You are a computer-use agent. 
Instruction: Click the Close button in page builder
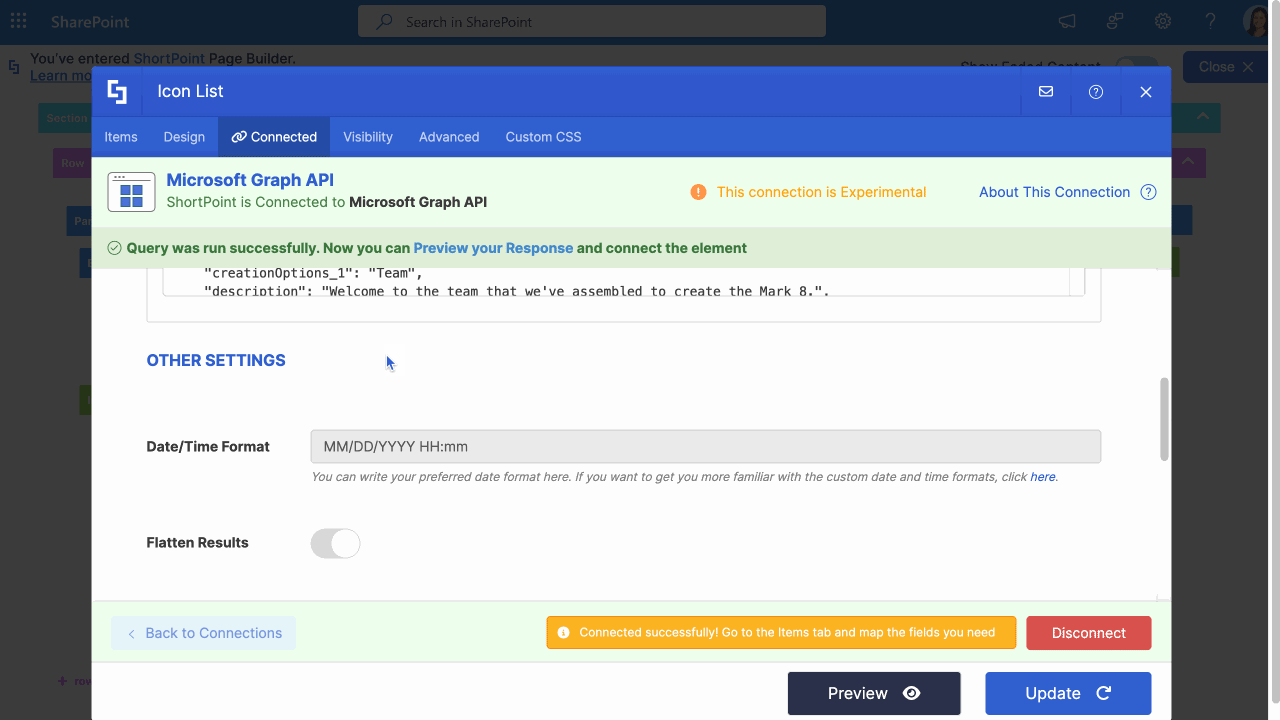pos(1226,67)
